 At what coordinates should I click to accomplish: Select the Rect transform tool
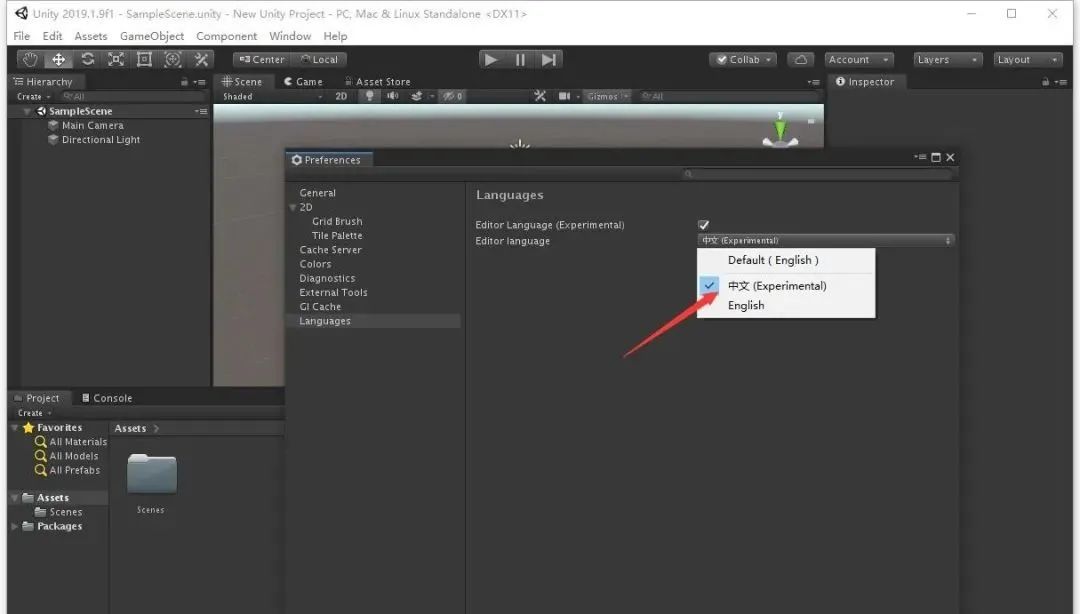(144, 60)
